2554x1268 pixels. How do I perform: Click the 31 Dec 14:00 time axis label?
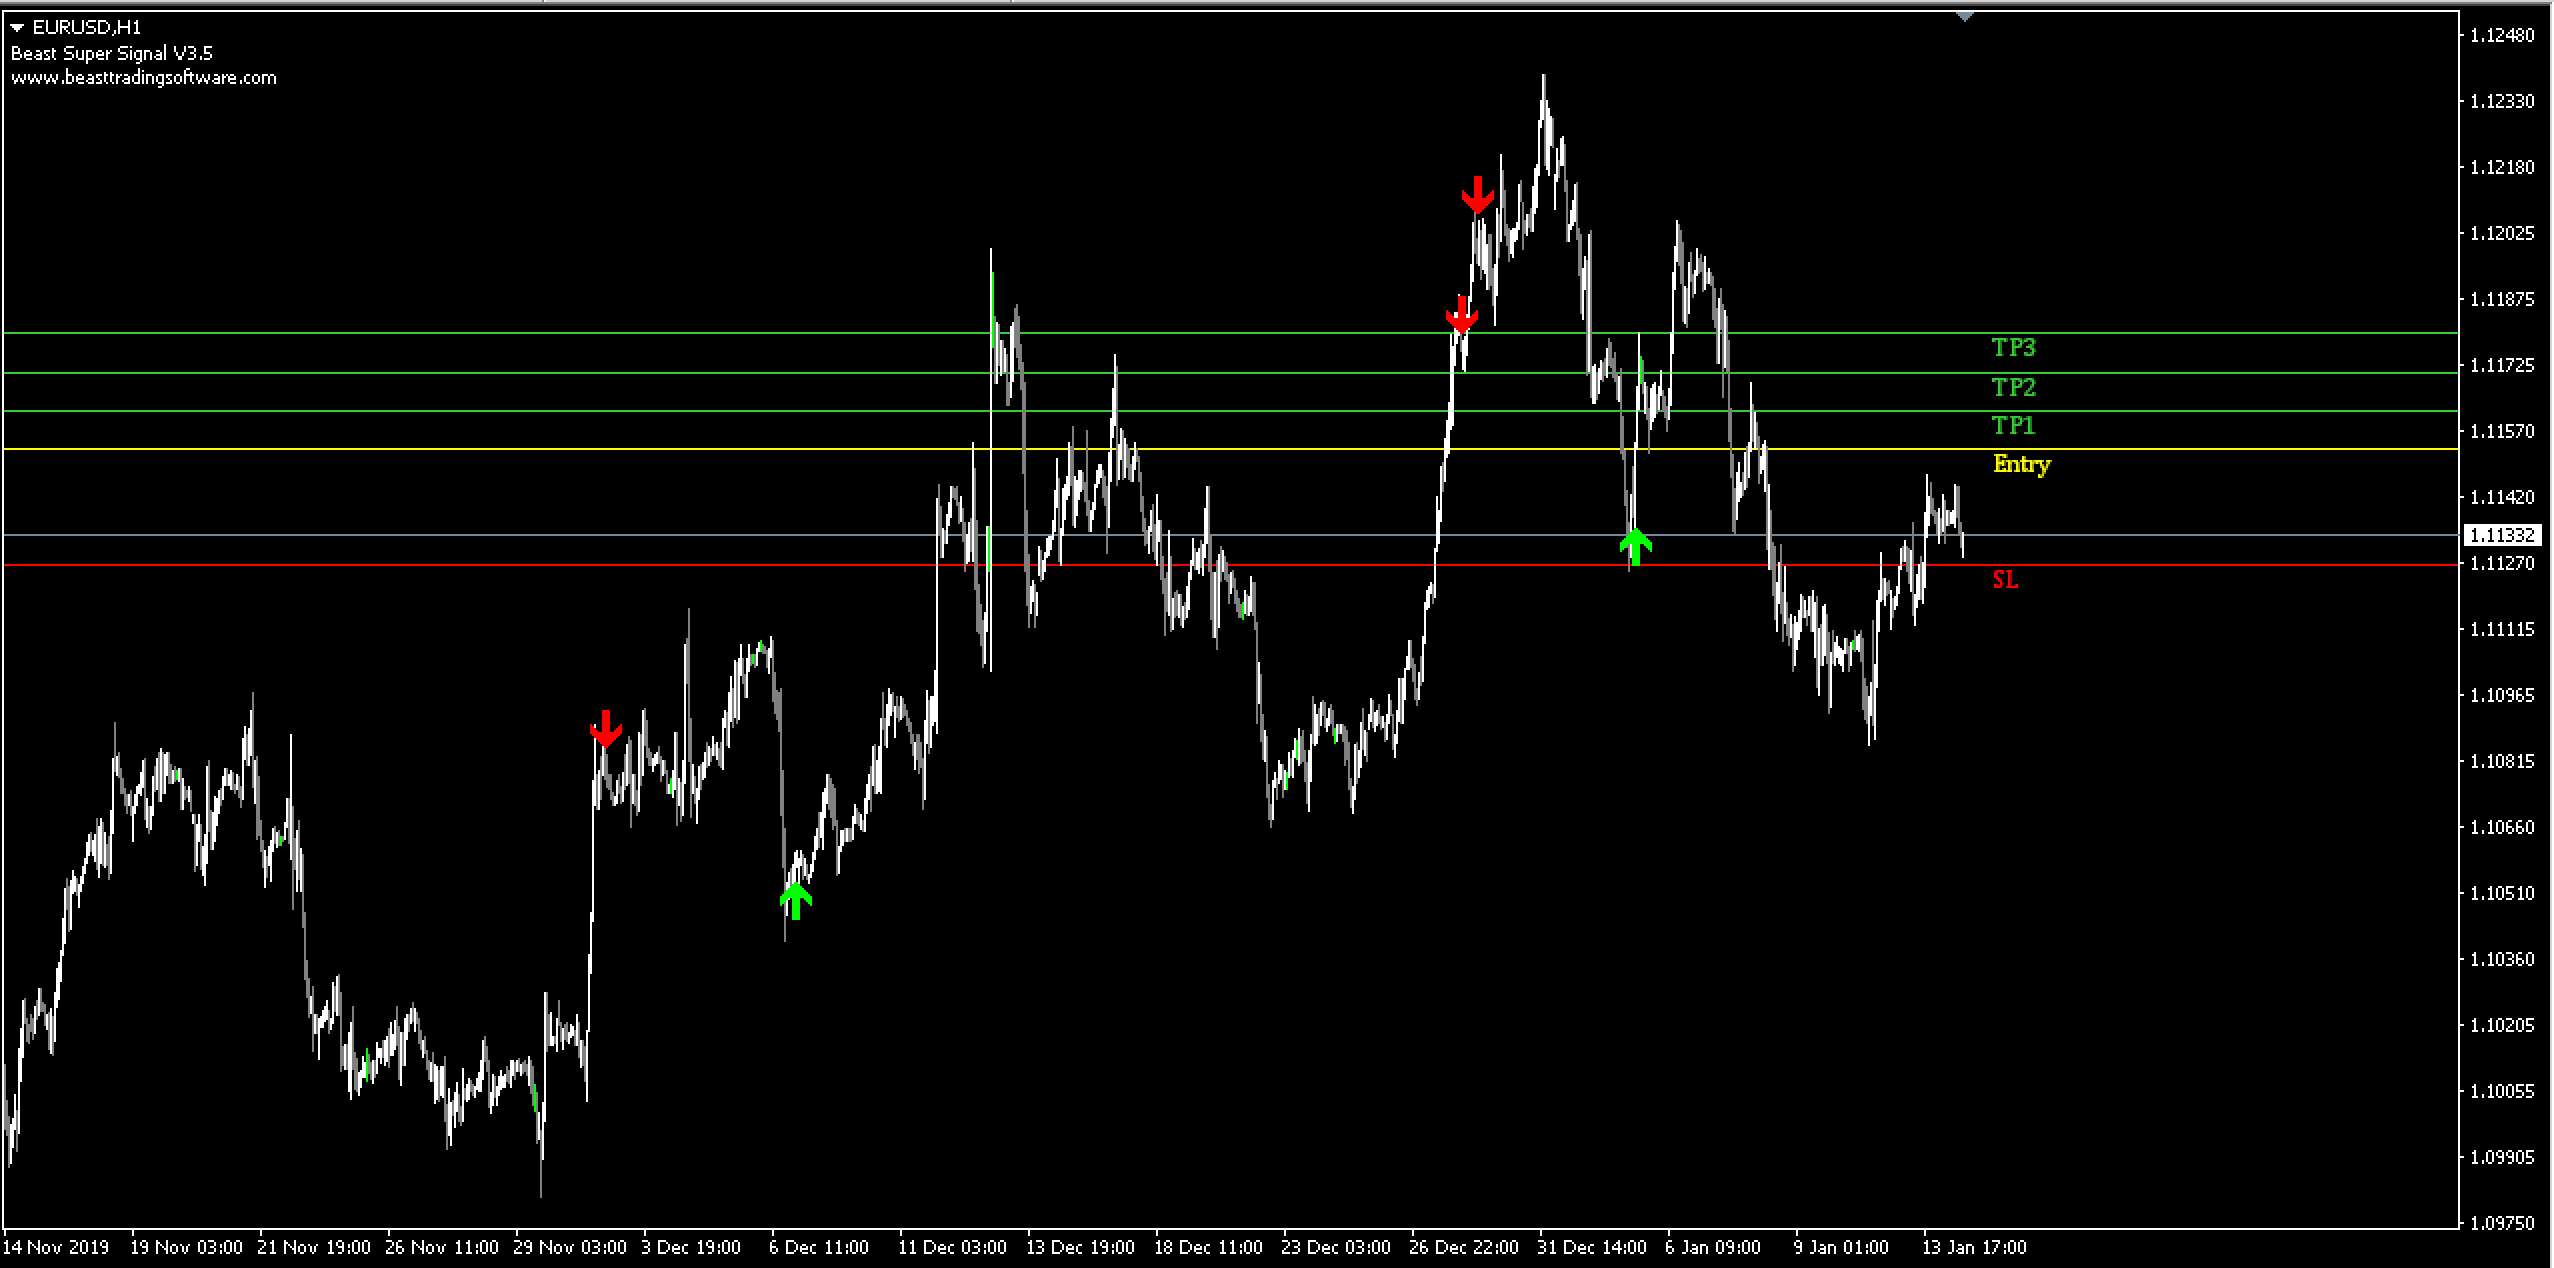pos(1592,1247)
